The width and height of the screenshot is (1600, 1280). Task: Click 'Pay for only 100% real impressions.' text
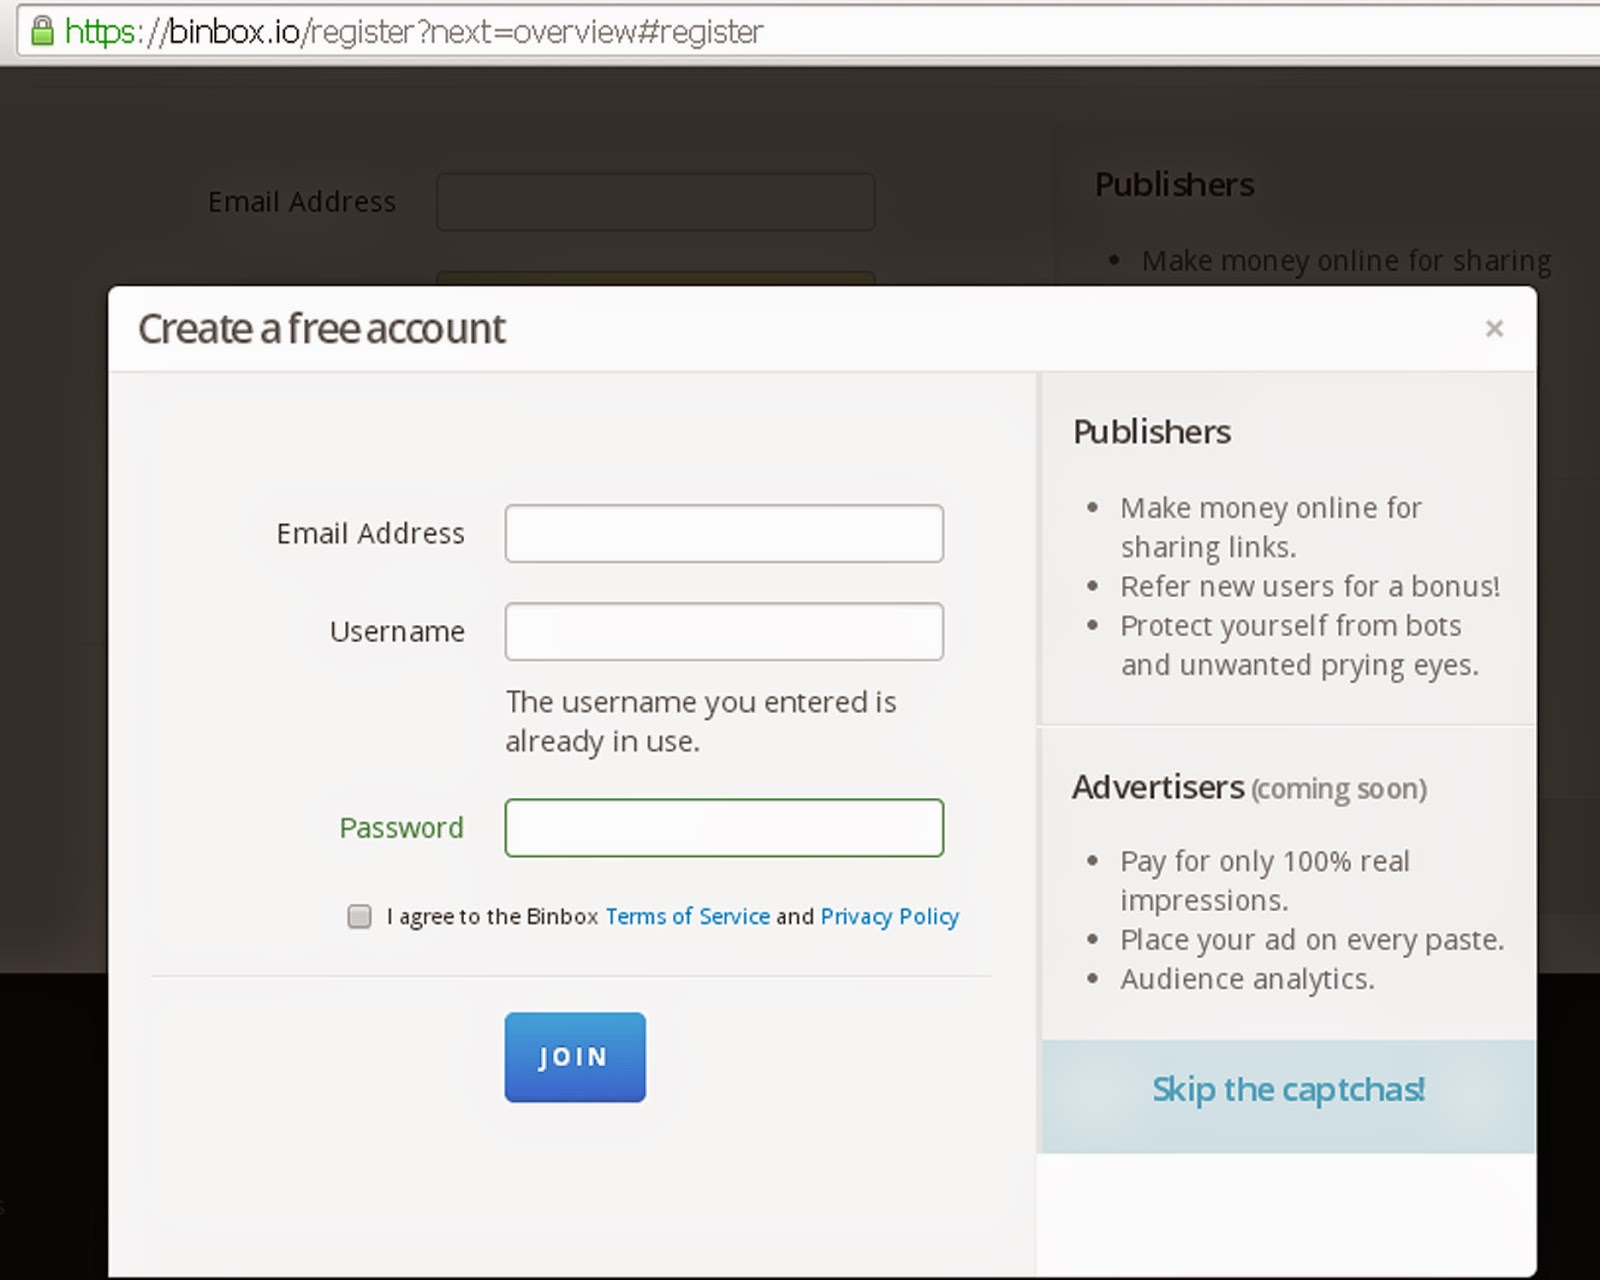pos(1264,880)
